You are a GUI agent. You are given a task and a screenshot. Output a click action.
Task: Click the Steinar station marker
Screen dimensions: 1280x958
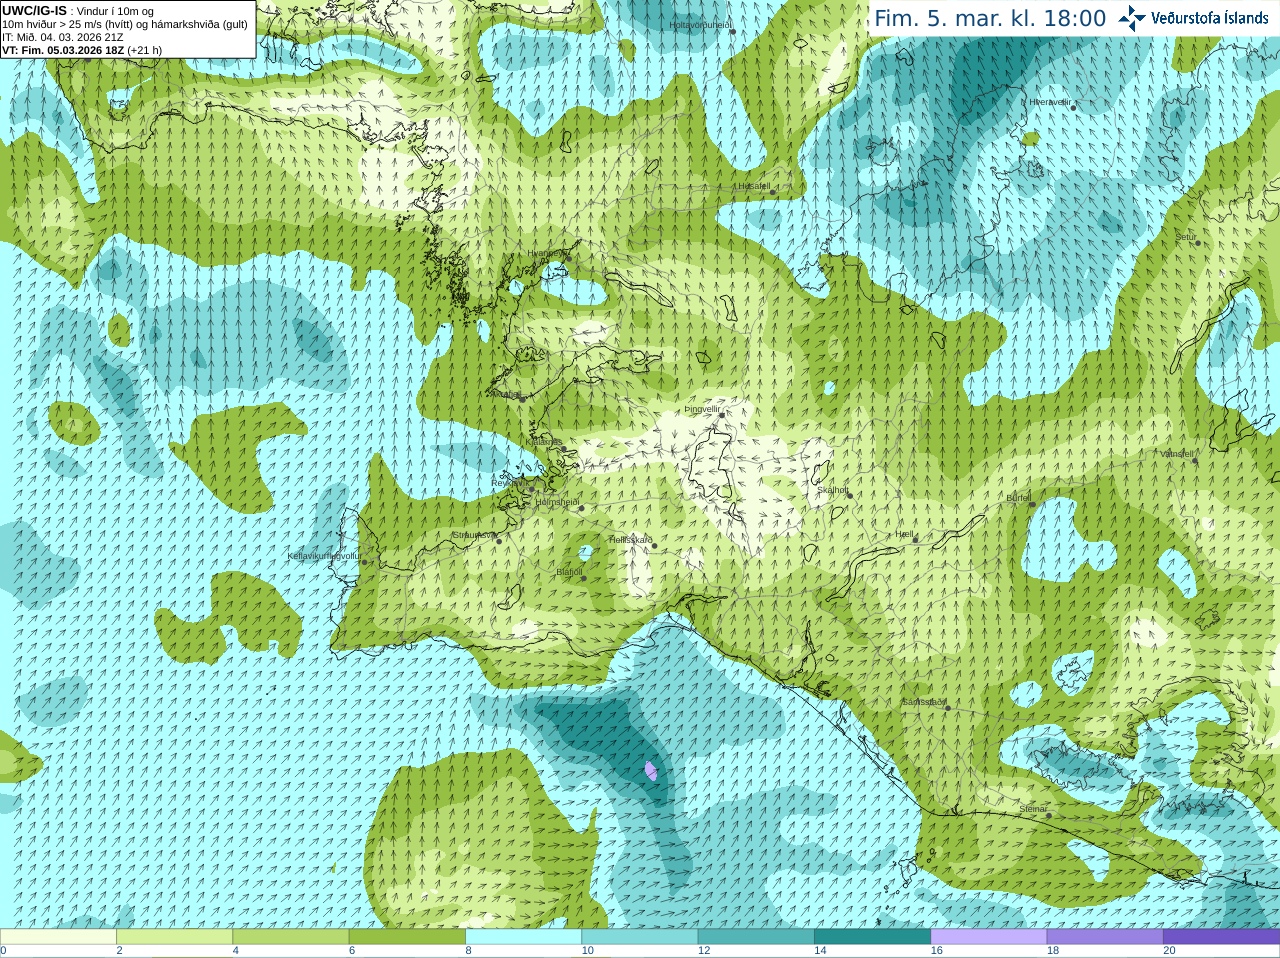(x=1049, y=814)
